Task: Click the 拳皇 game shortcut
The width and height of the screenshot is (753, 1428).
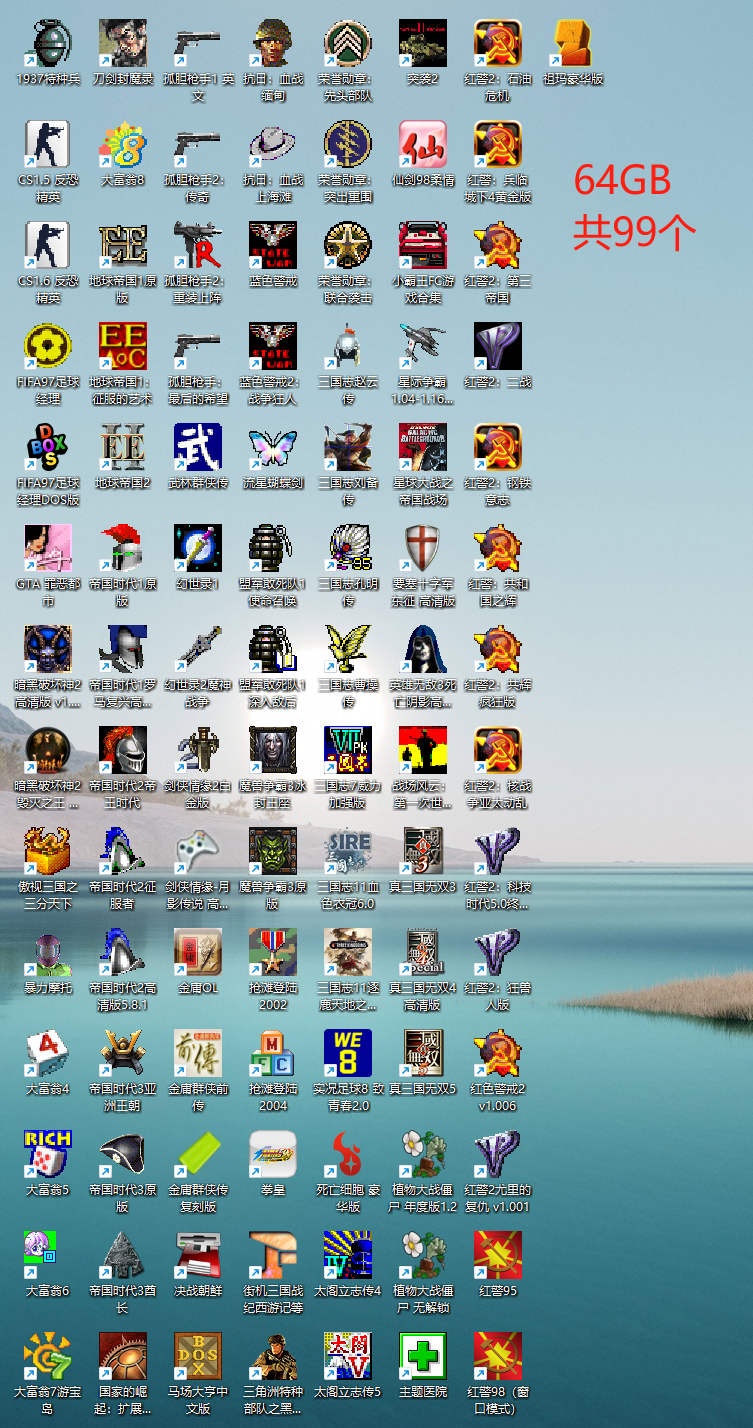Action: (273, 1155)
